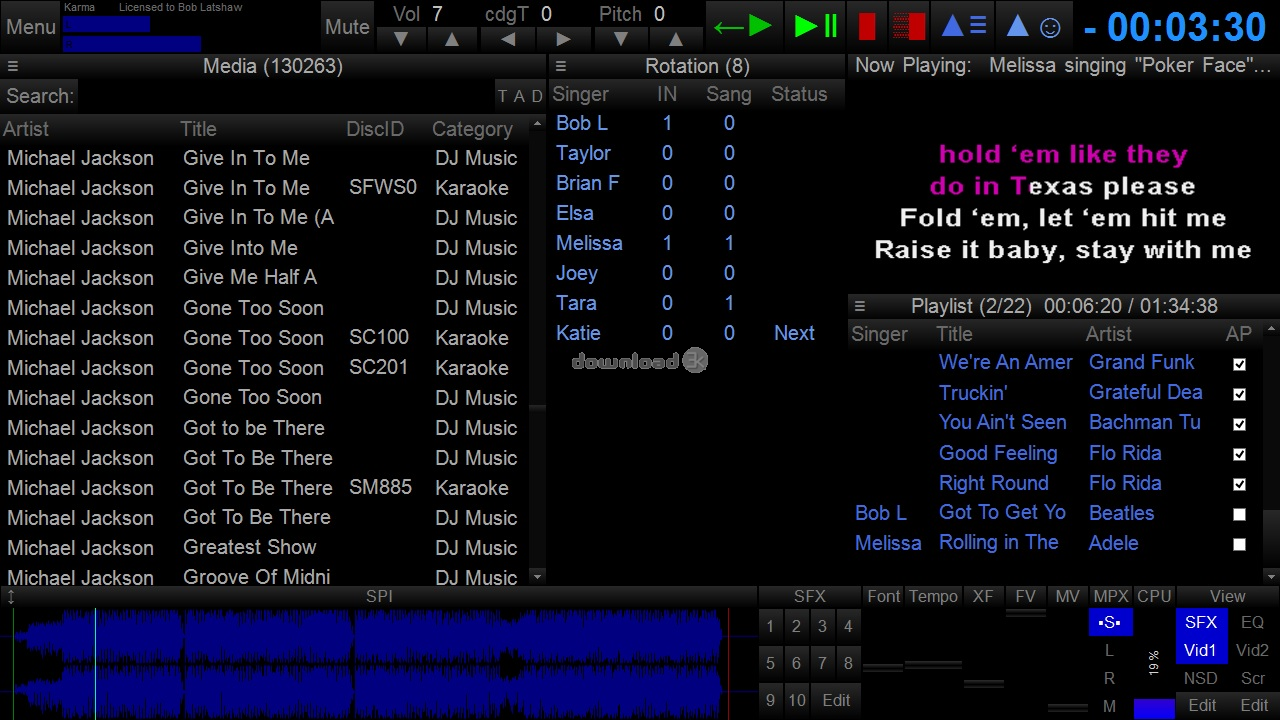Open SFX pad Edit button
Image resolution: width=1280 pixels, height=720 pixels.
click(x=836, y=700)
